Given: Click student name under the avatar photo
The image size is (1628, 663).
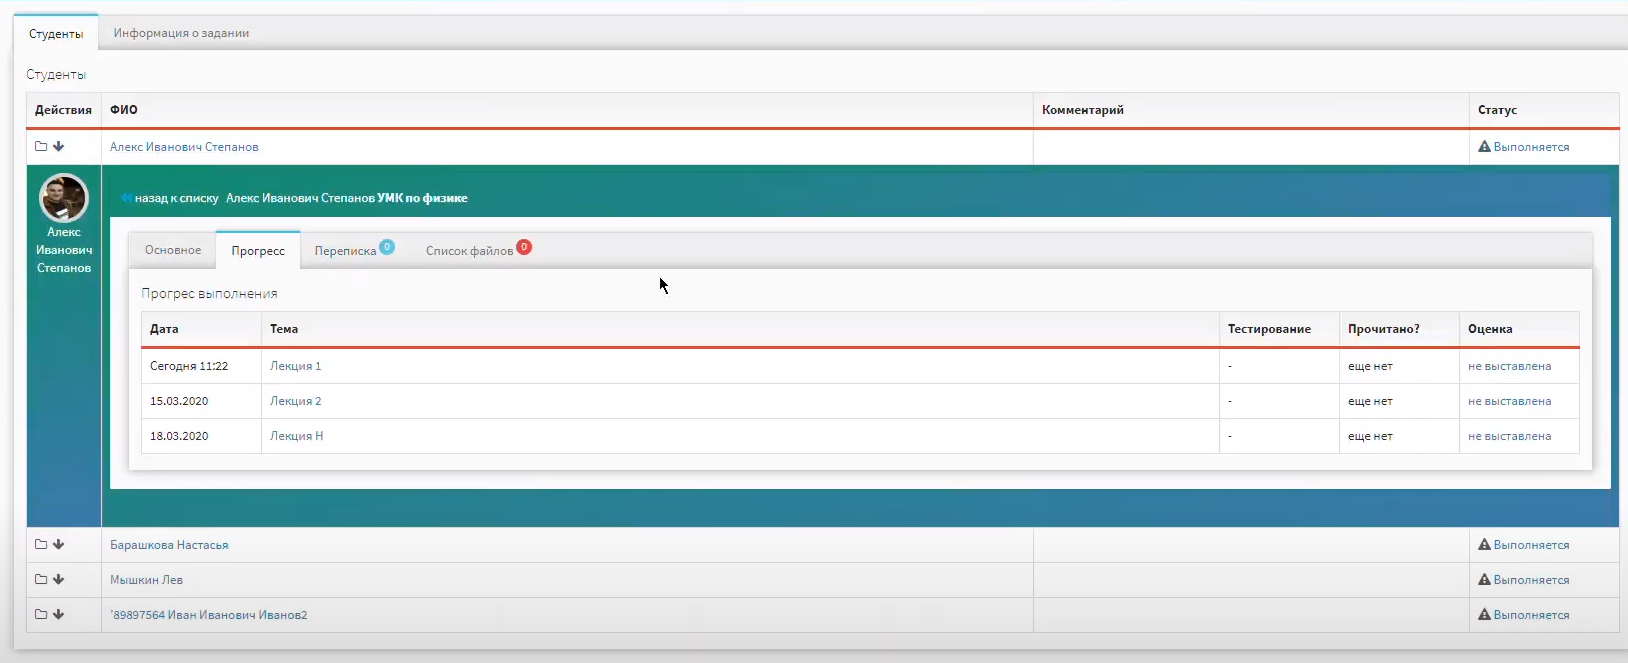Looking at the screenshot, I should 64,250.
